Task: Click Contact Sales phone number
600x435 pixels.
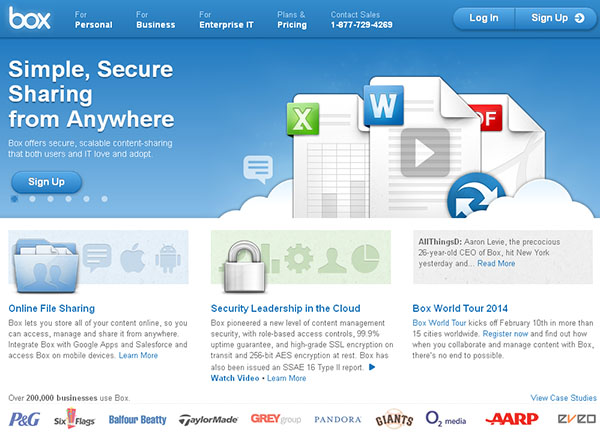Action: [362, 25]
